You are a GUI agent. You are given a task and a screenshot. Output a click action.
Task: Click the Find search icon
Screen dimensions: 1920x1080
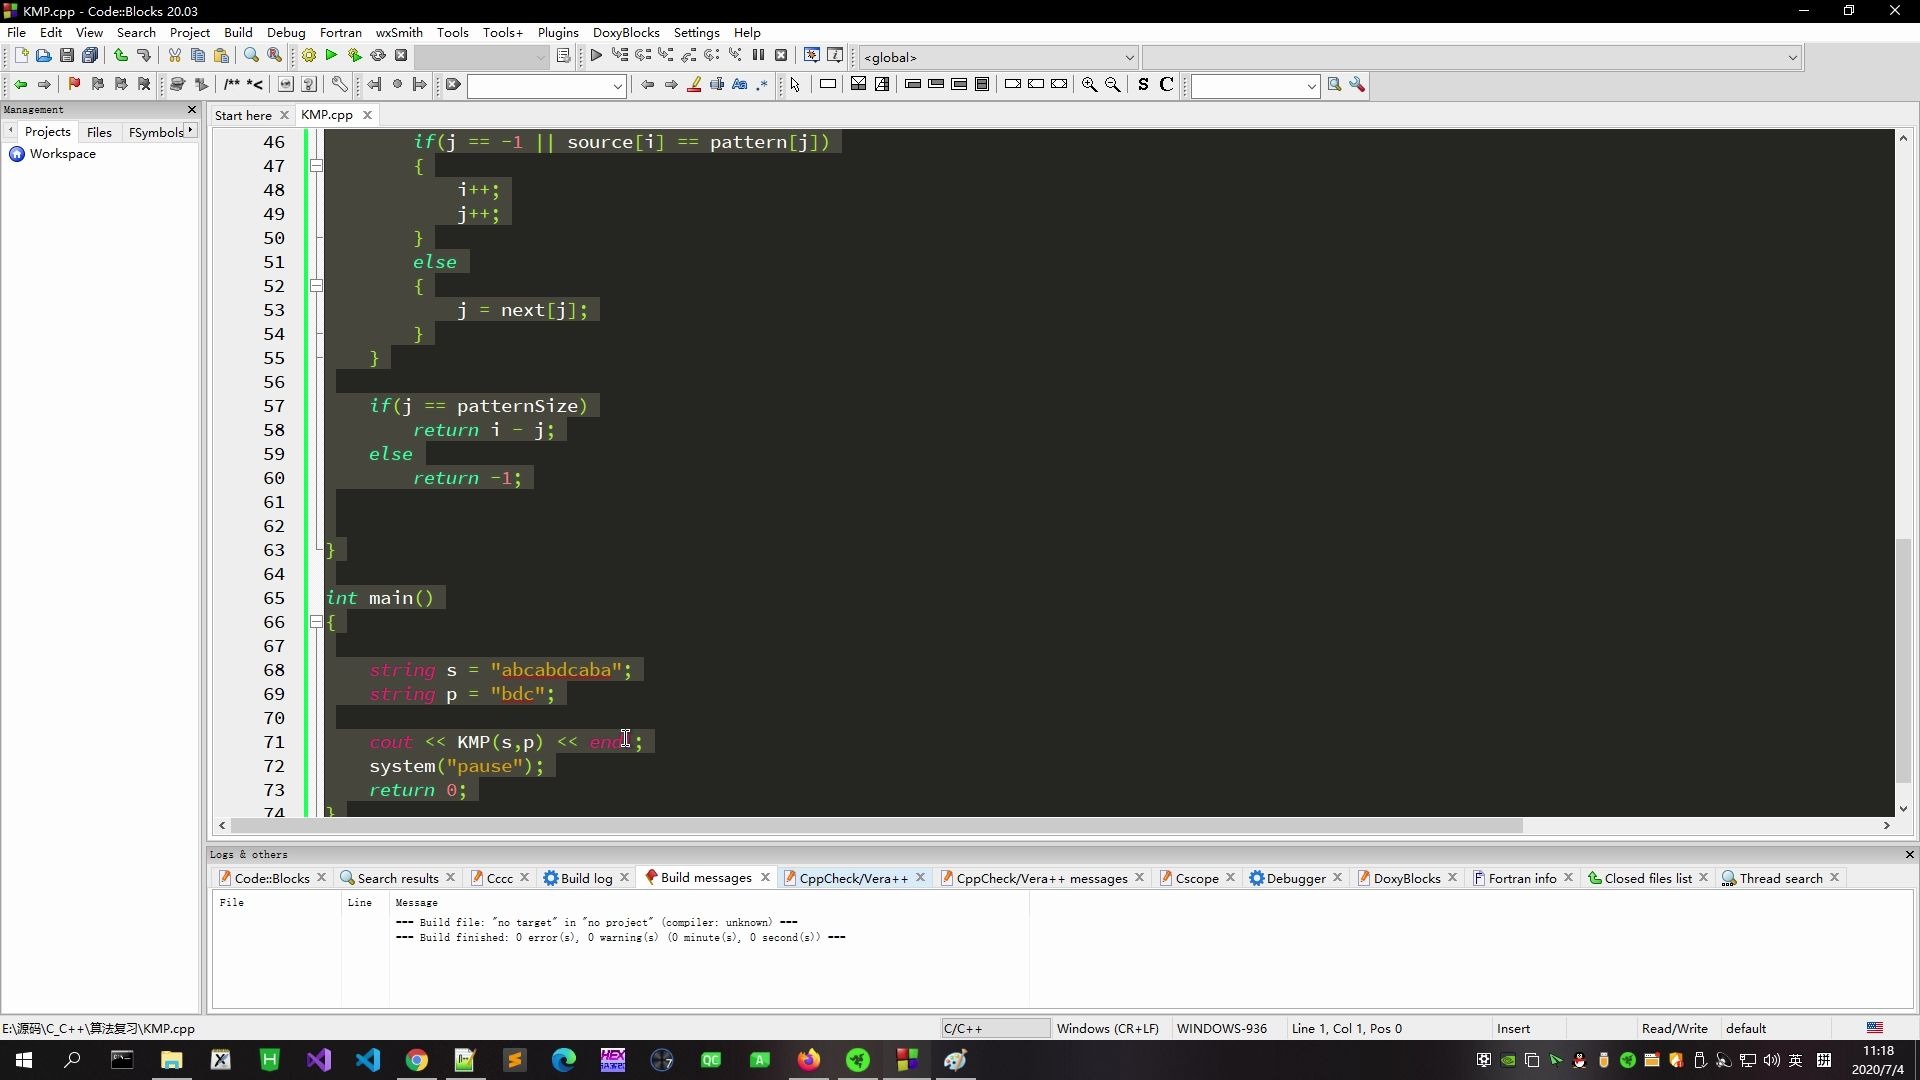(251, 56)
